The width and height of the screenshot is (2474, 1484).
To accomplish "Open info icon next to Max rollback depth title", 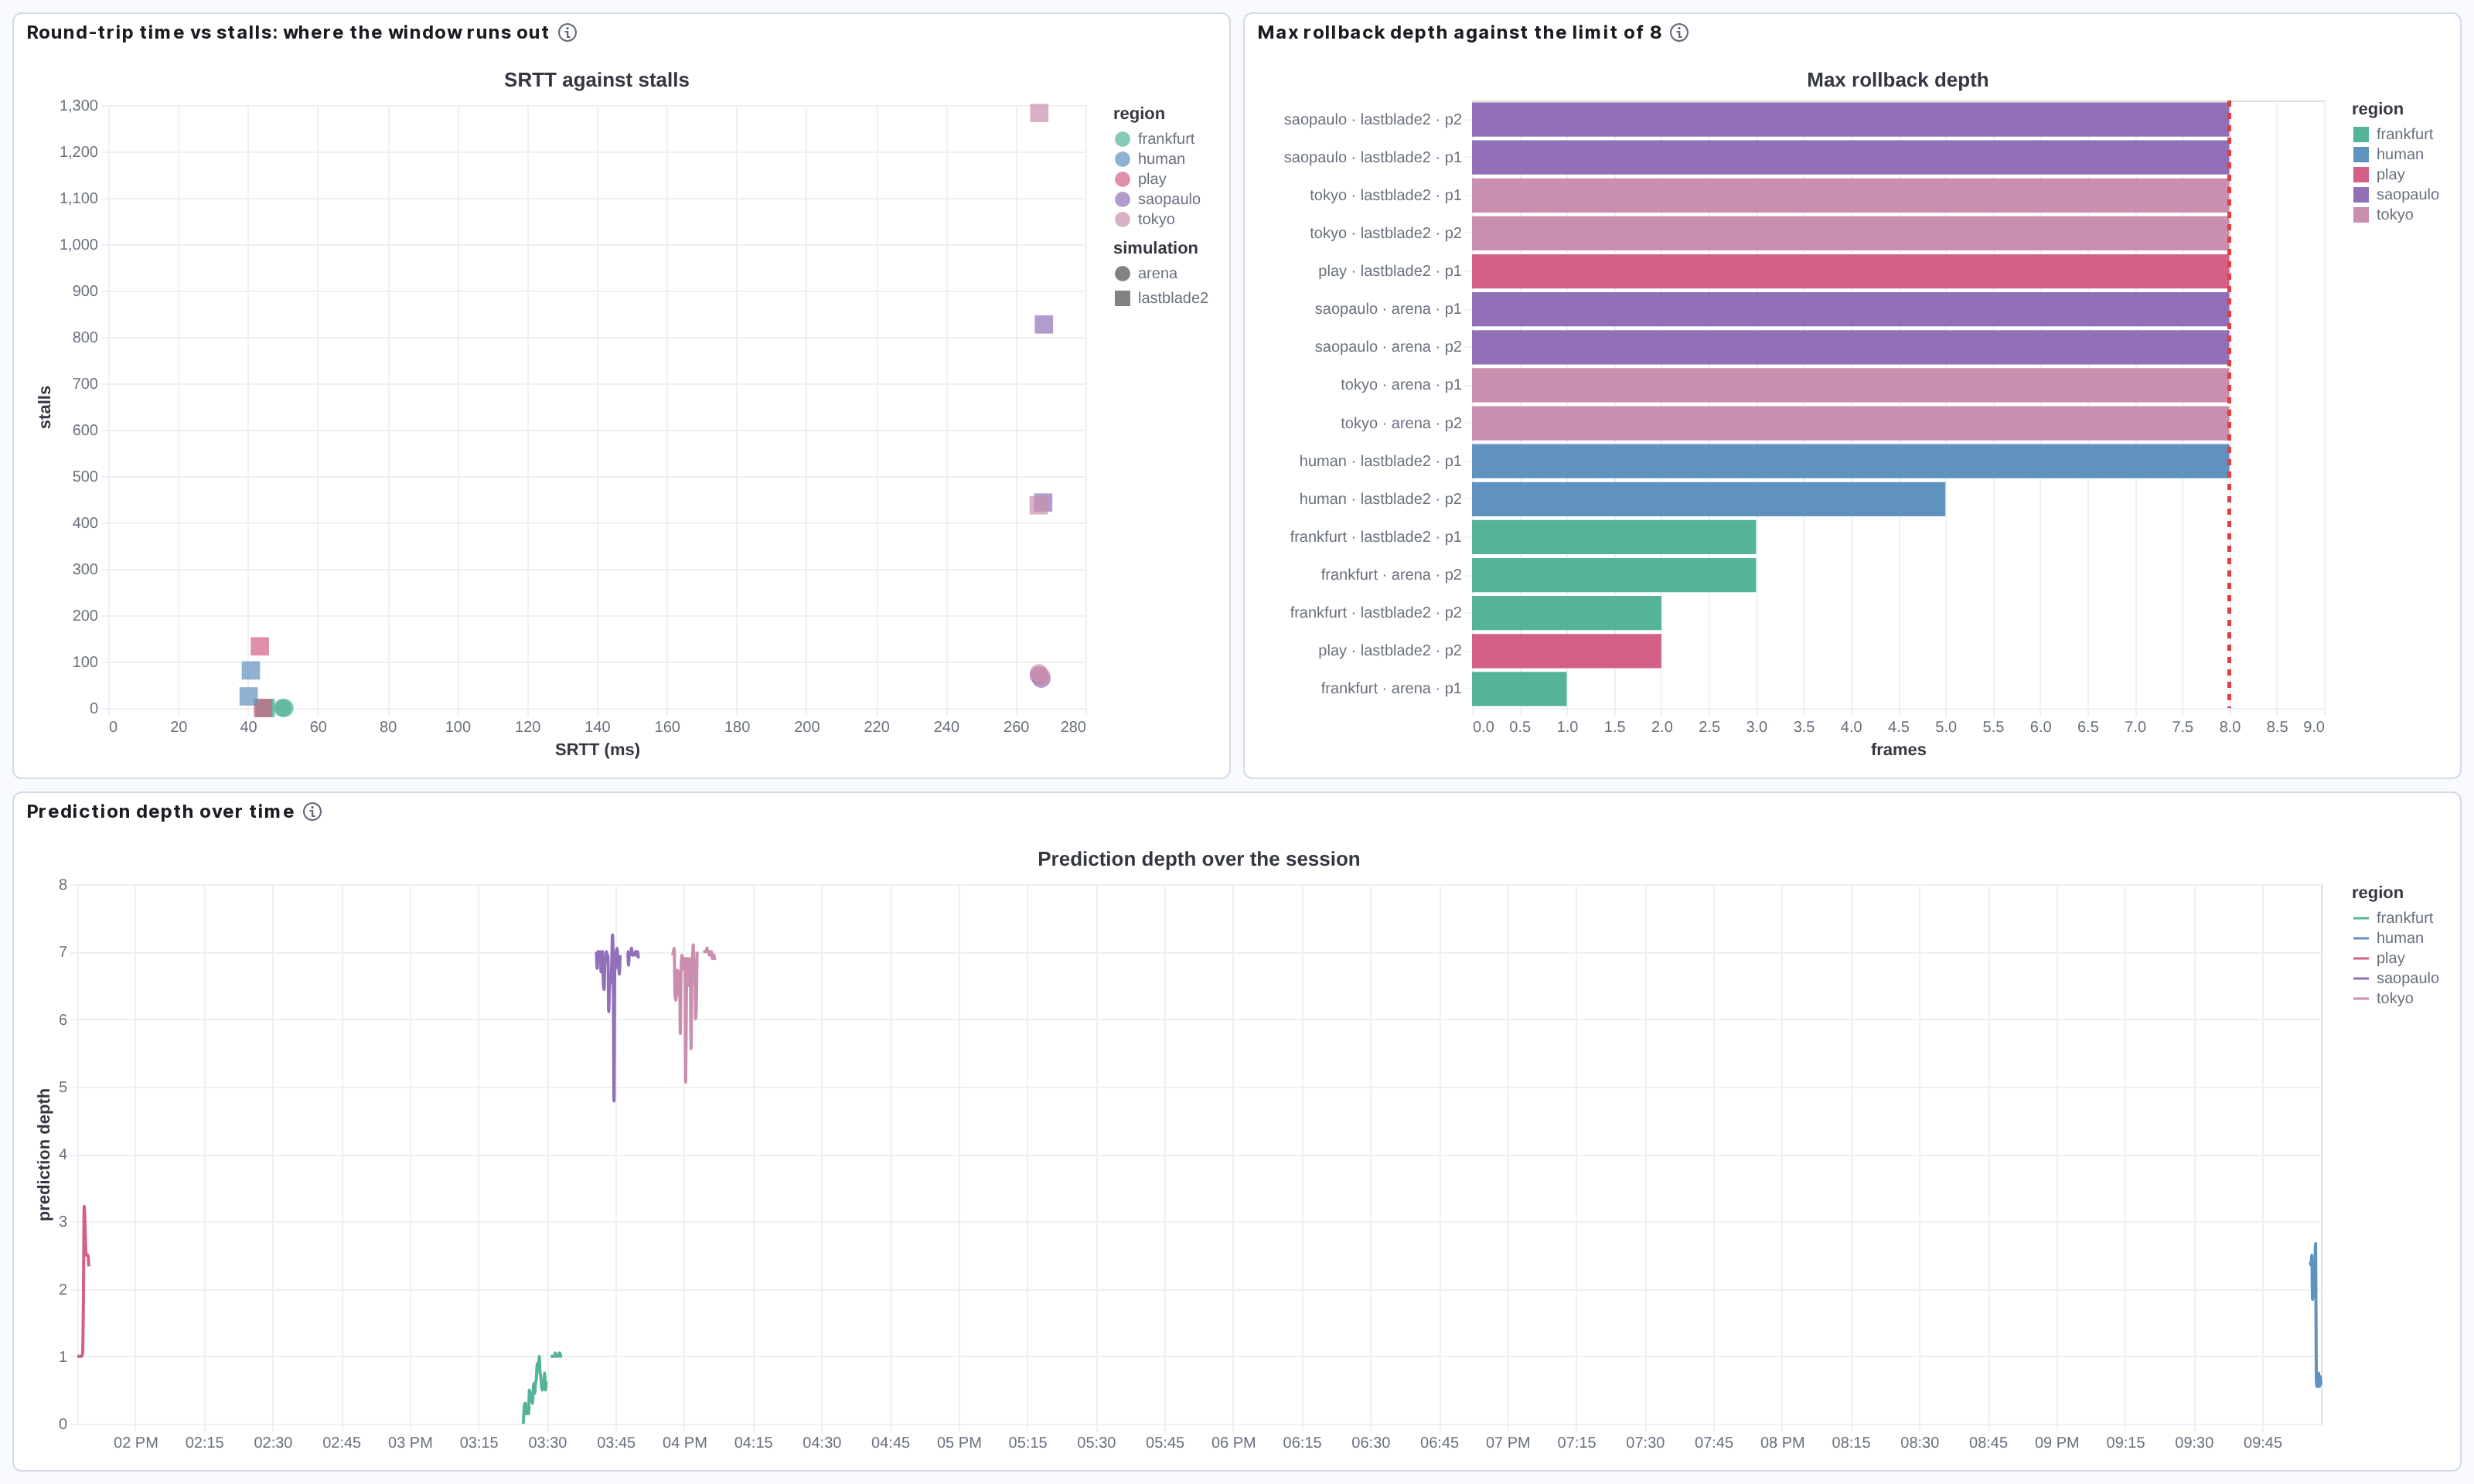I will point(1679,32).
